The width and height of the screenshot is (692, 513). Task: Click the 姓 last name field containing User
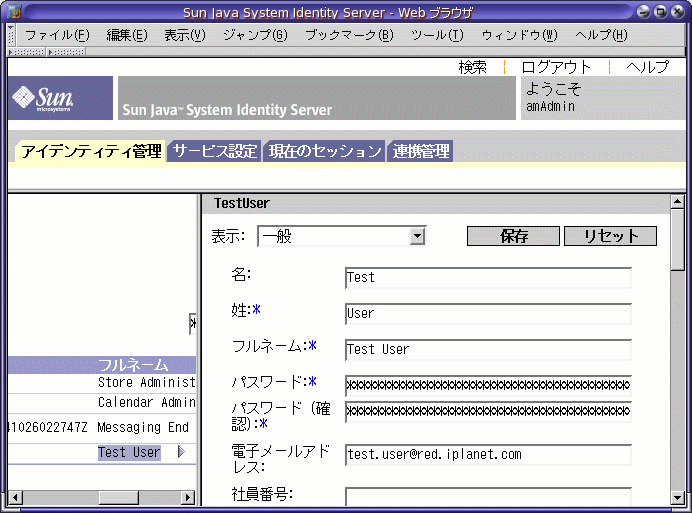click(488, 314)
